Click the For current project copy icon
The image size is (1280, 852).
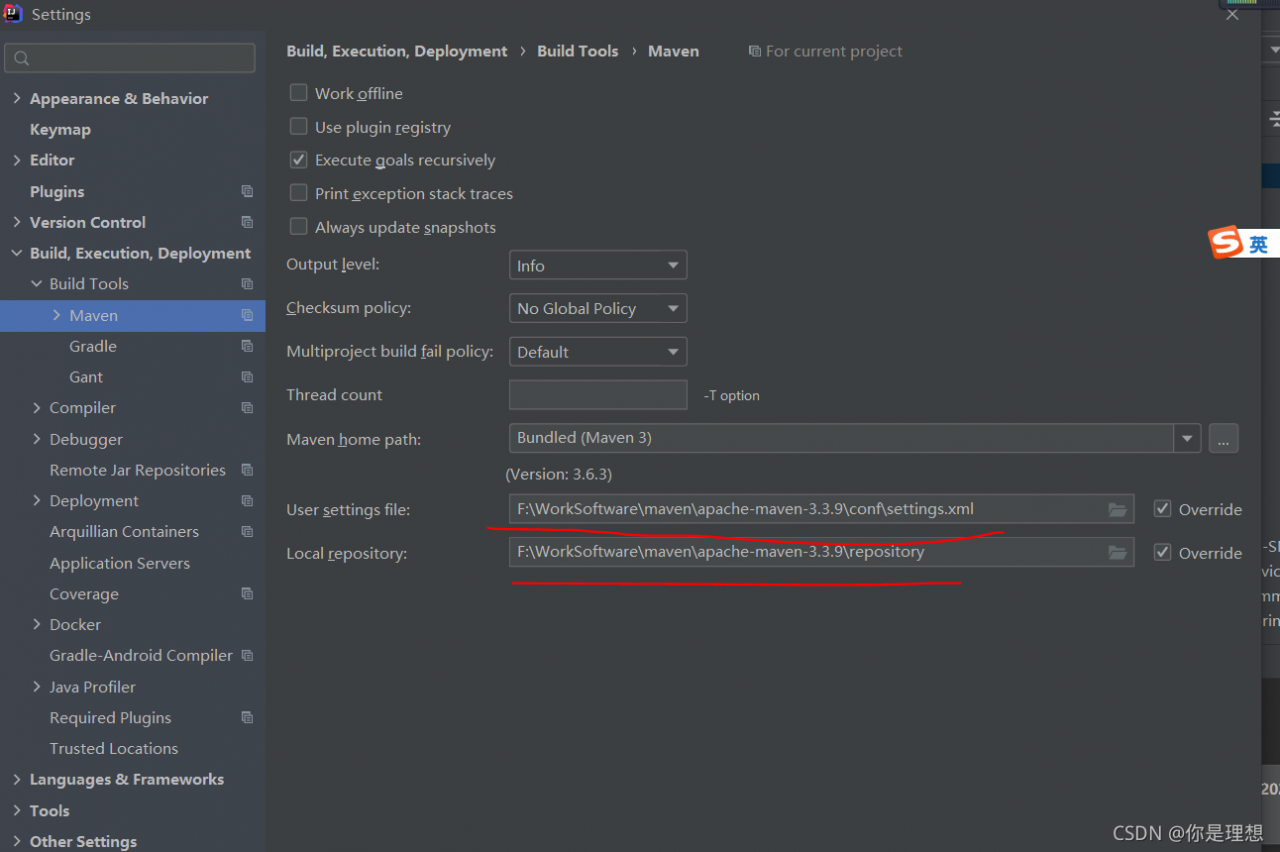755,51
